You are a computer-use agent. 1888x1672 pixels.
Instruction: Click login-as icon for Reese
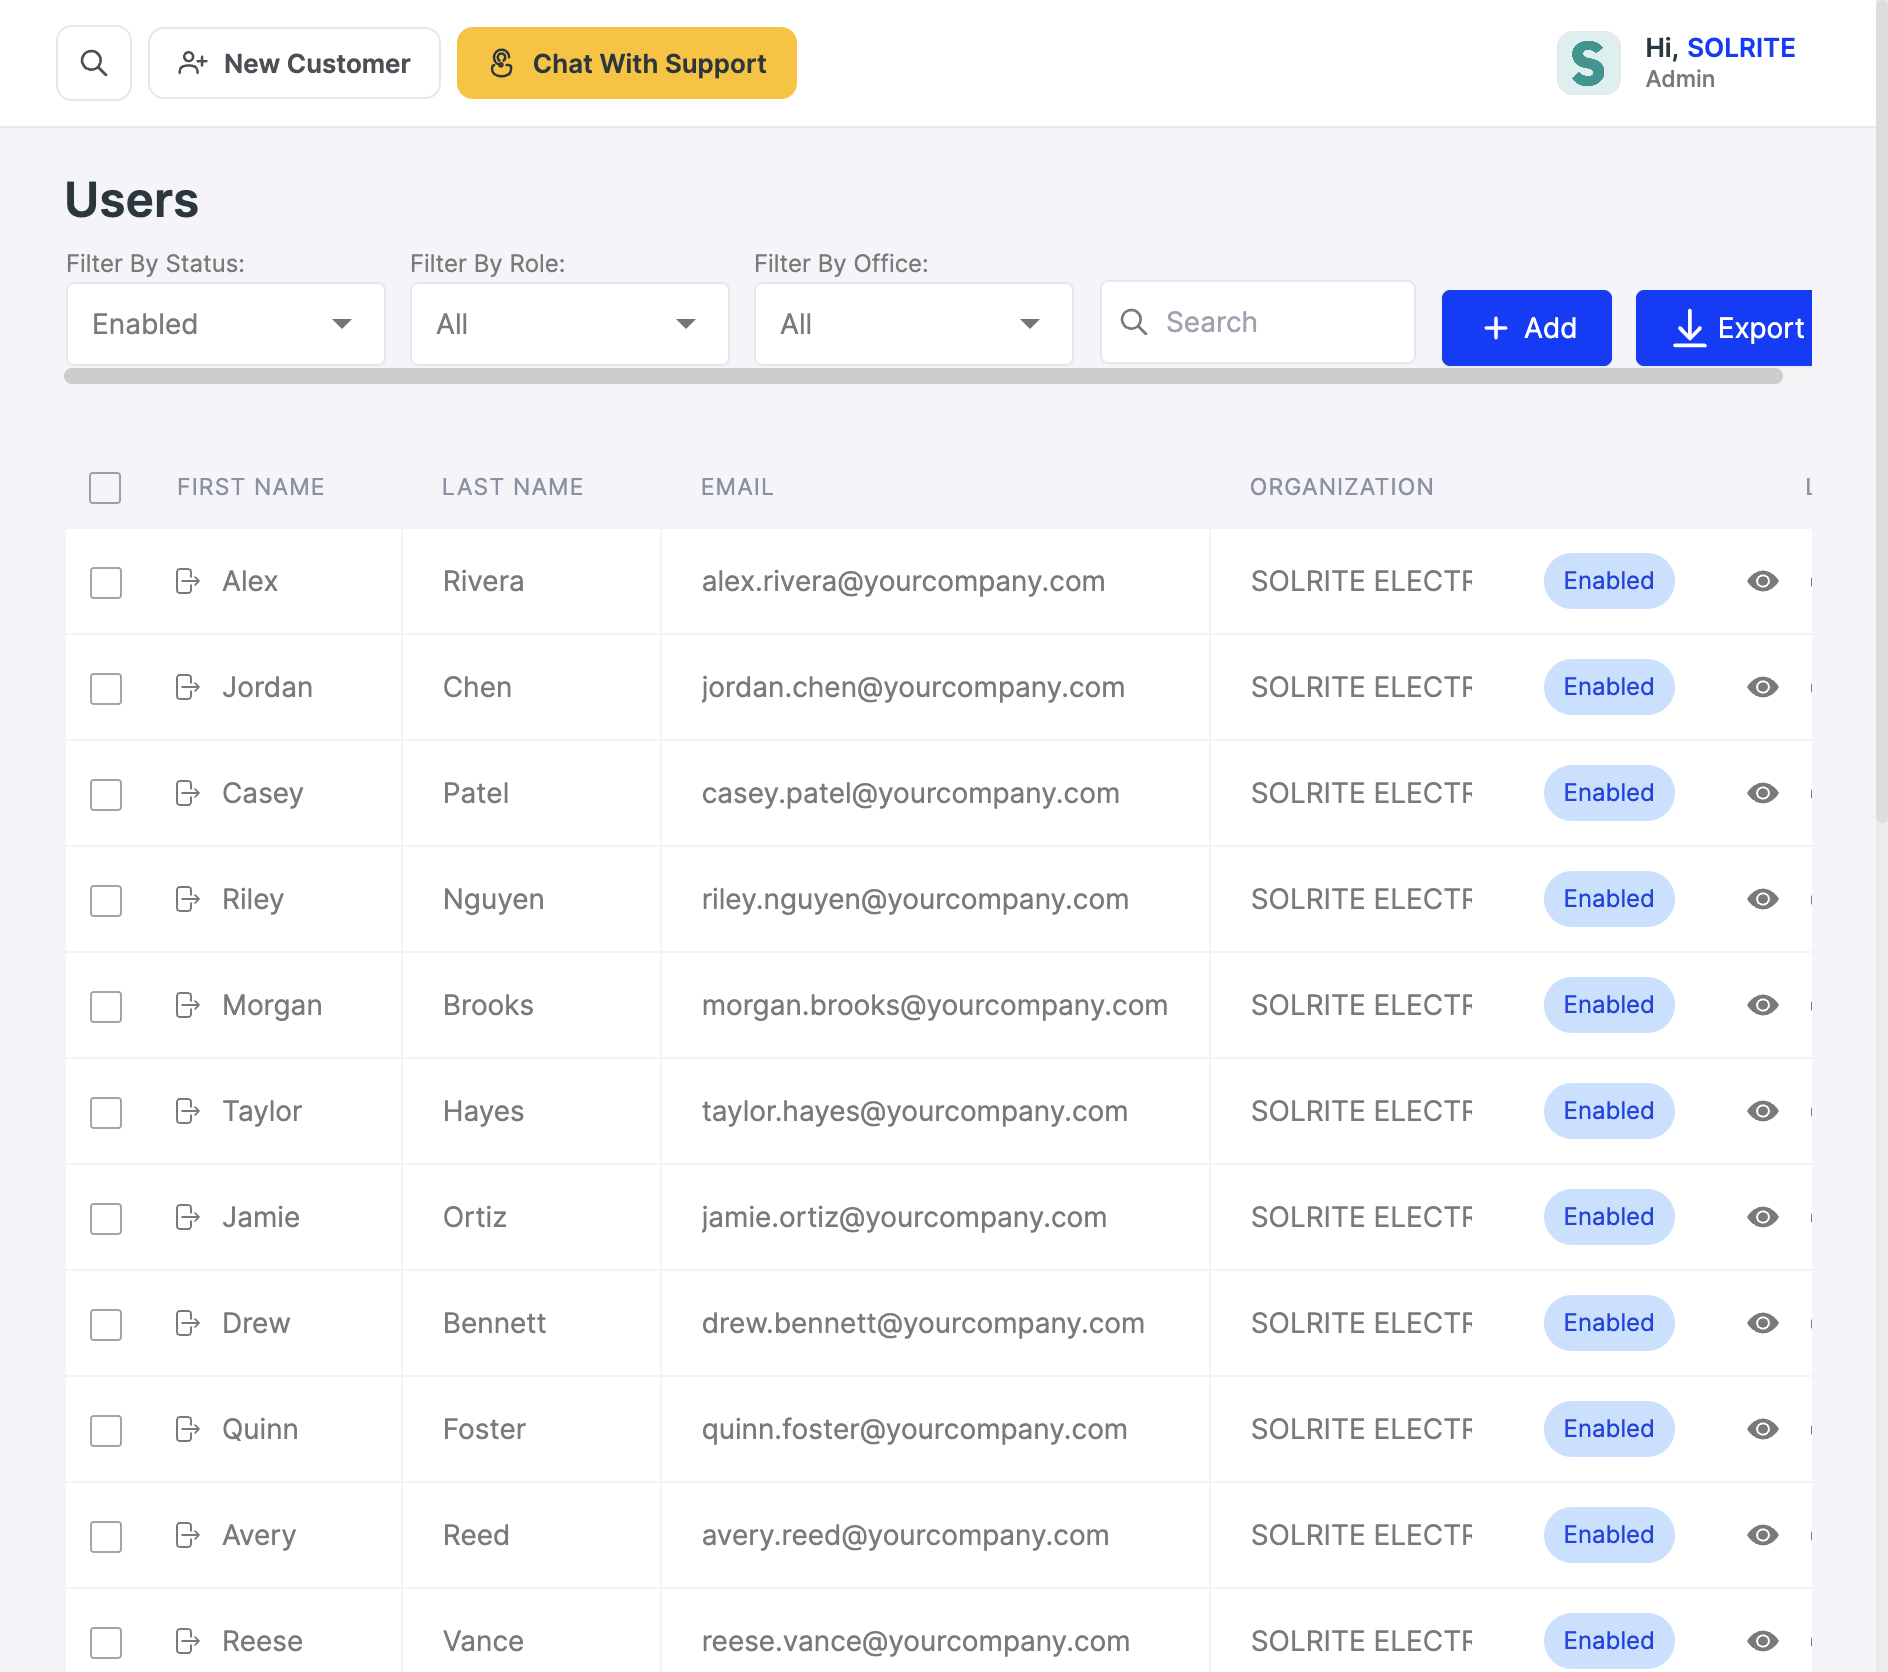[188, 1641]
